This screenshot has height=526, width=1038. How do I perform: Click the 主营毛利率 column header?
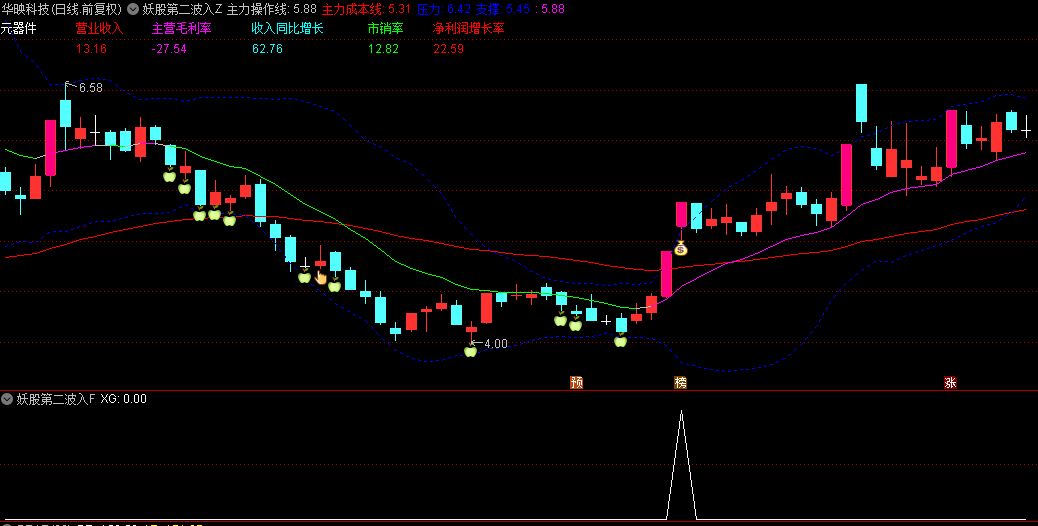pyautogui.click(x=181, y=29)
